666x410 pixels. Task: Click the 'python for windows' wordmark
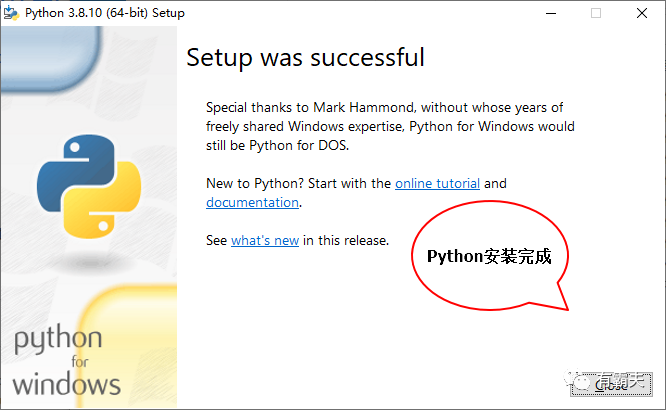[66, 361]
